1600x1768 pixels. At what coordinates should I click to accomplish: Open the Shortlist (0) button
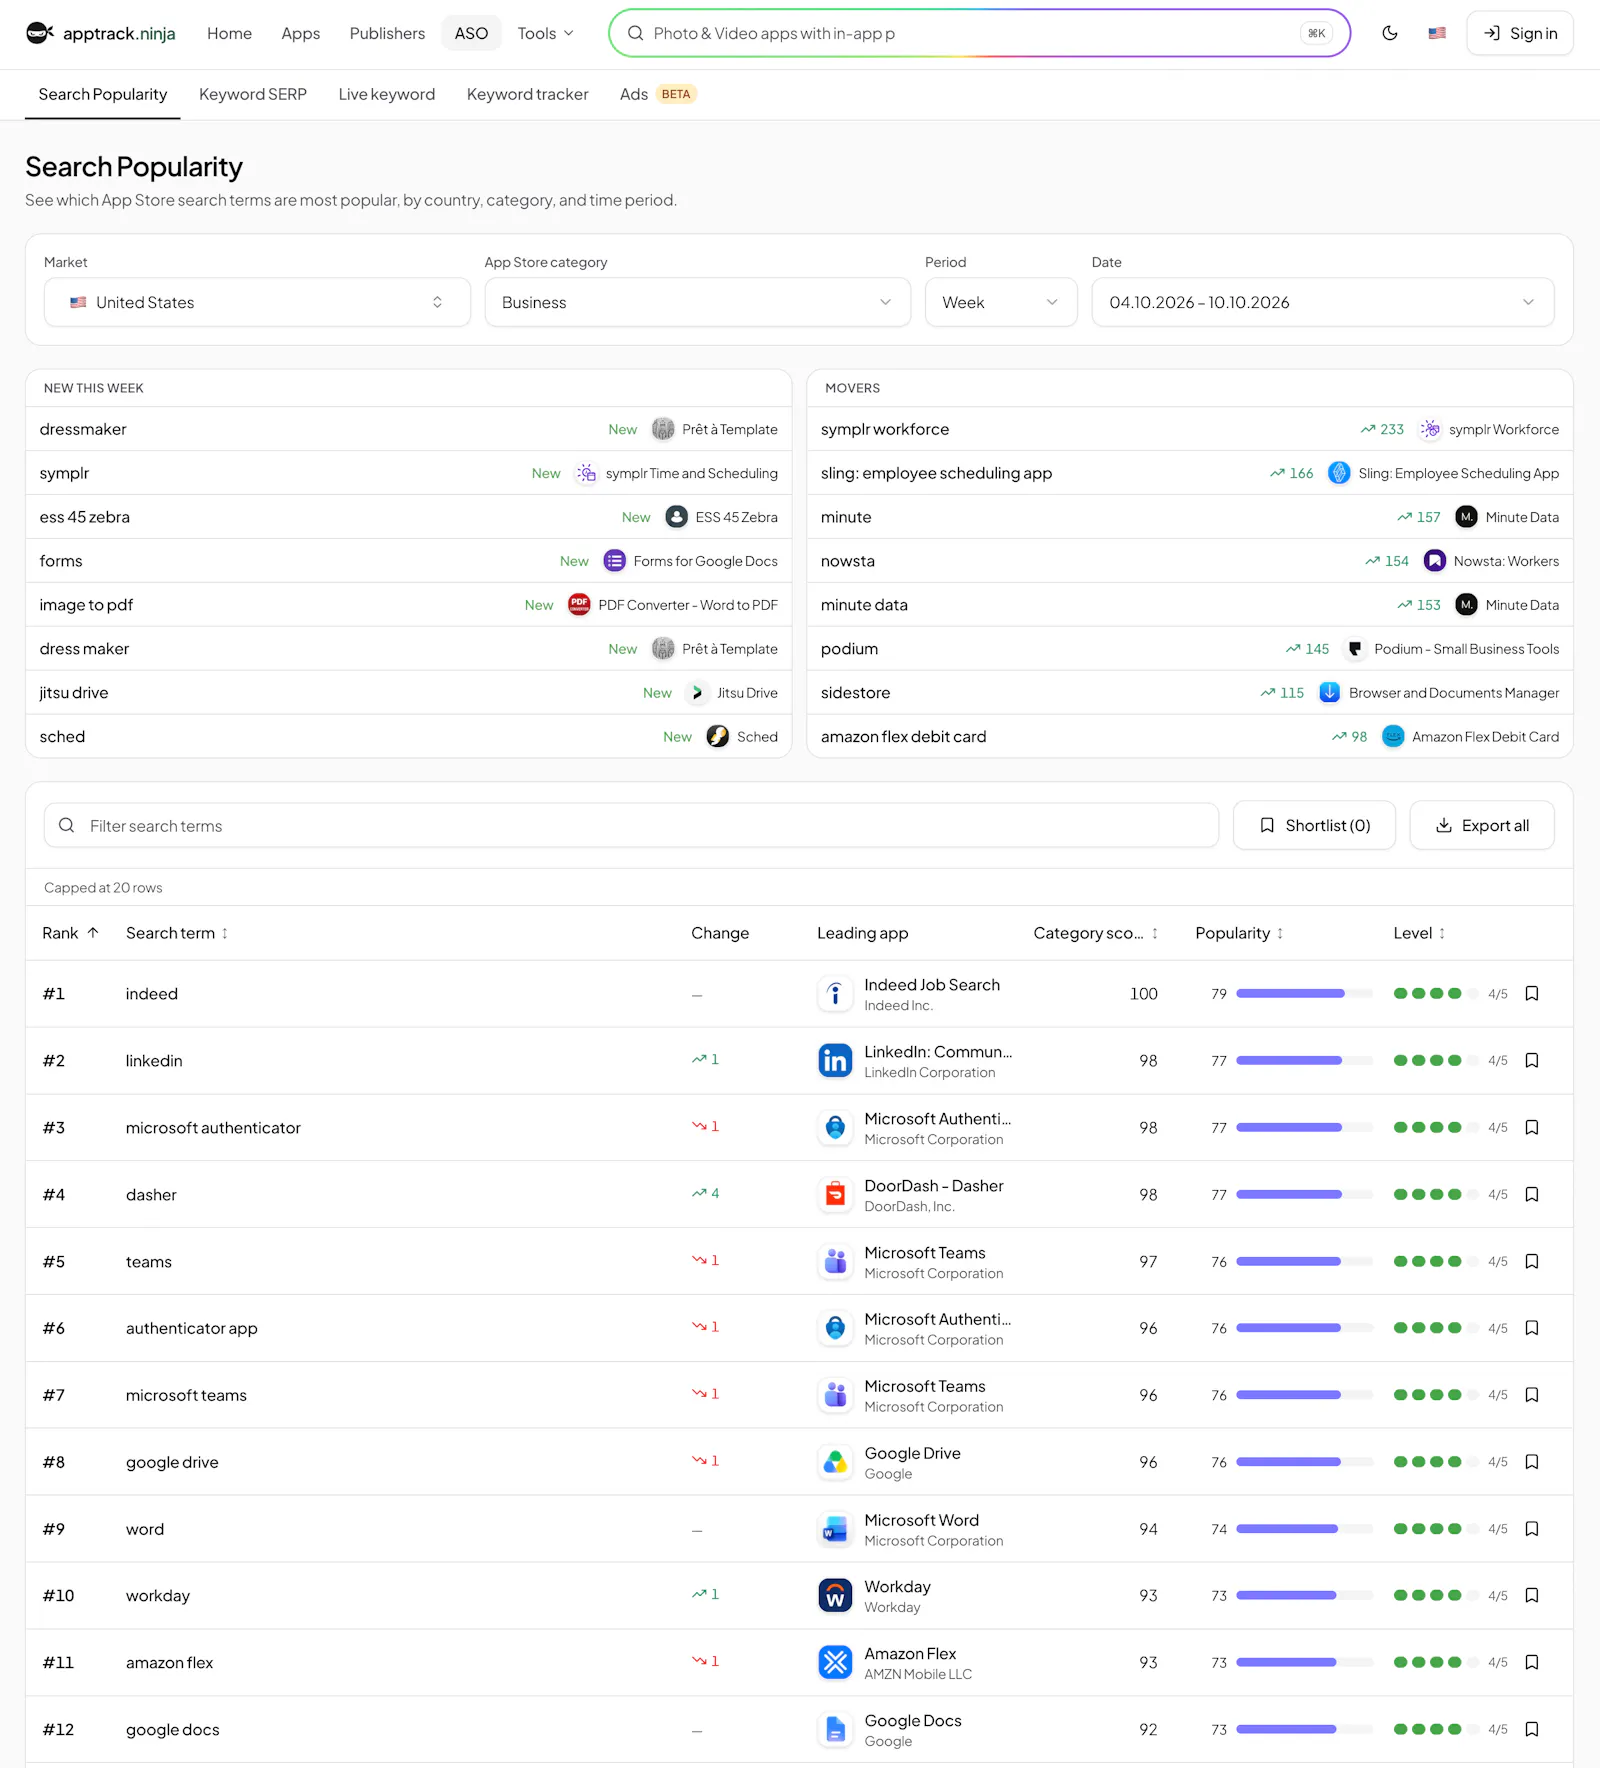[x=1314, y=825]
